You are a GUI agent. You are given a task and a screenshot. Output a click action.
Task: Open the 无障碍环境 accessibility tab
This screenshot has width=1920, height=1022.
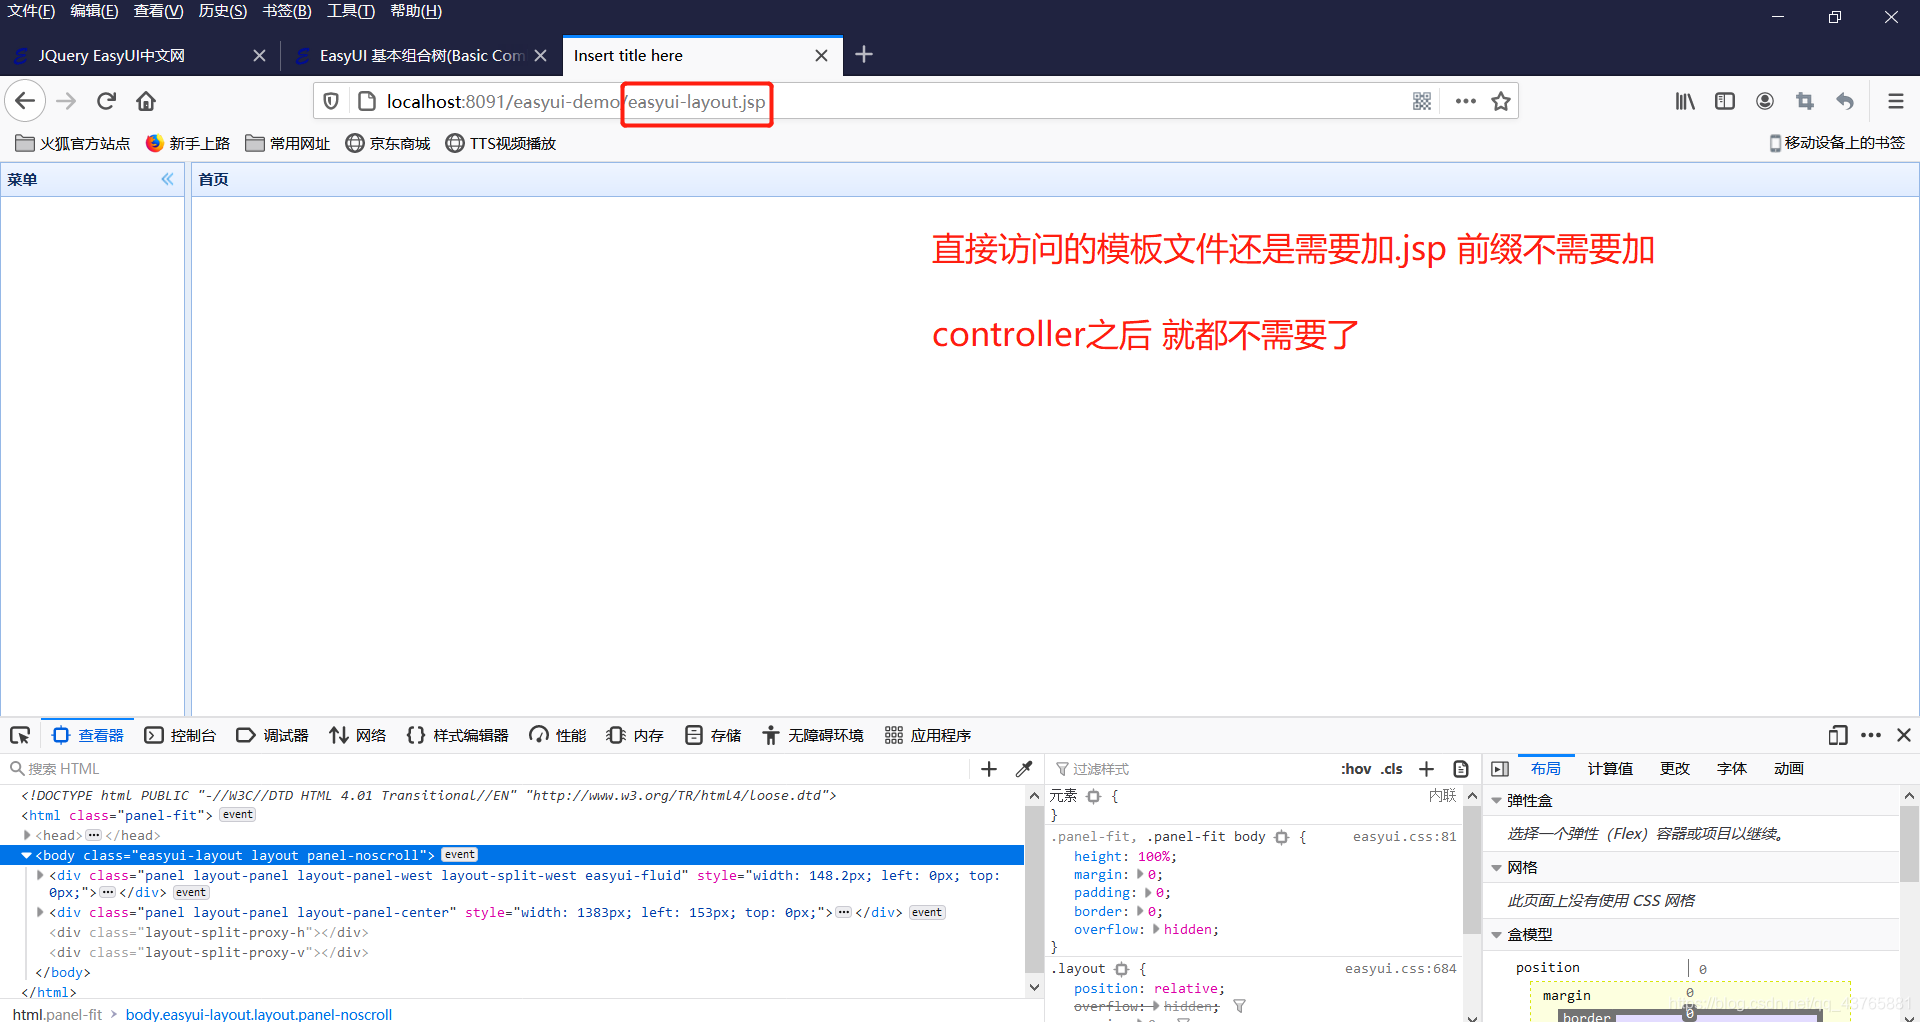click(x=813, y=736)
